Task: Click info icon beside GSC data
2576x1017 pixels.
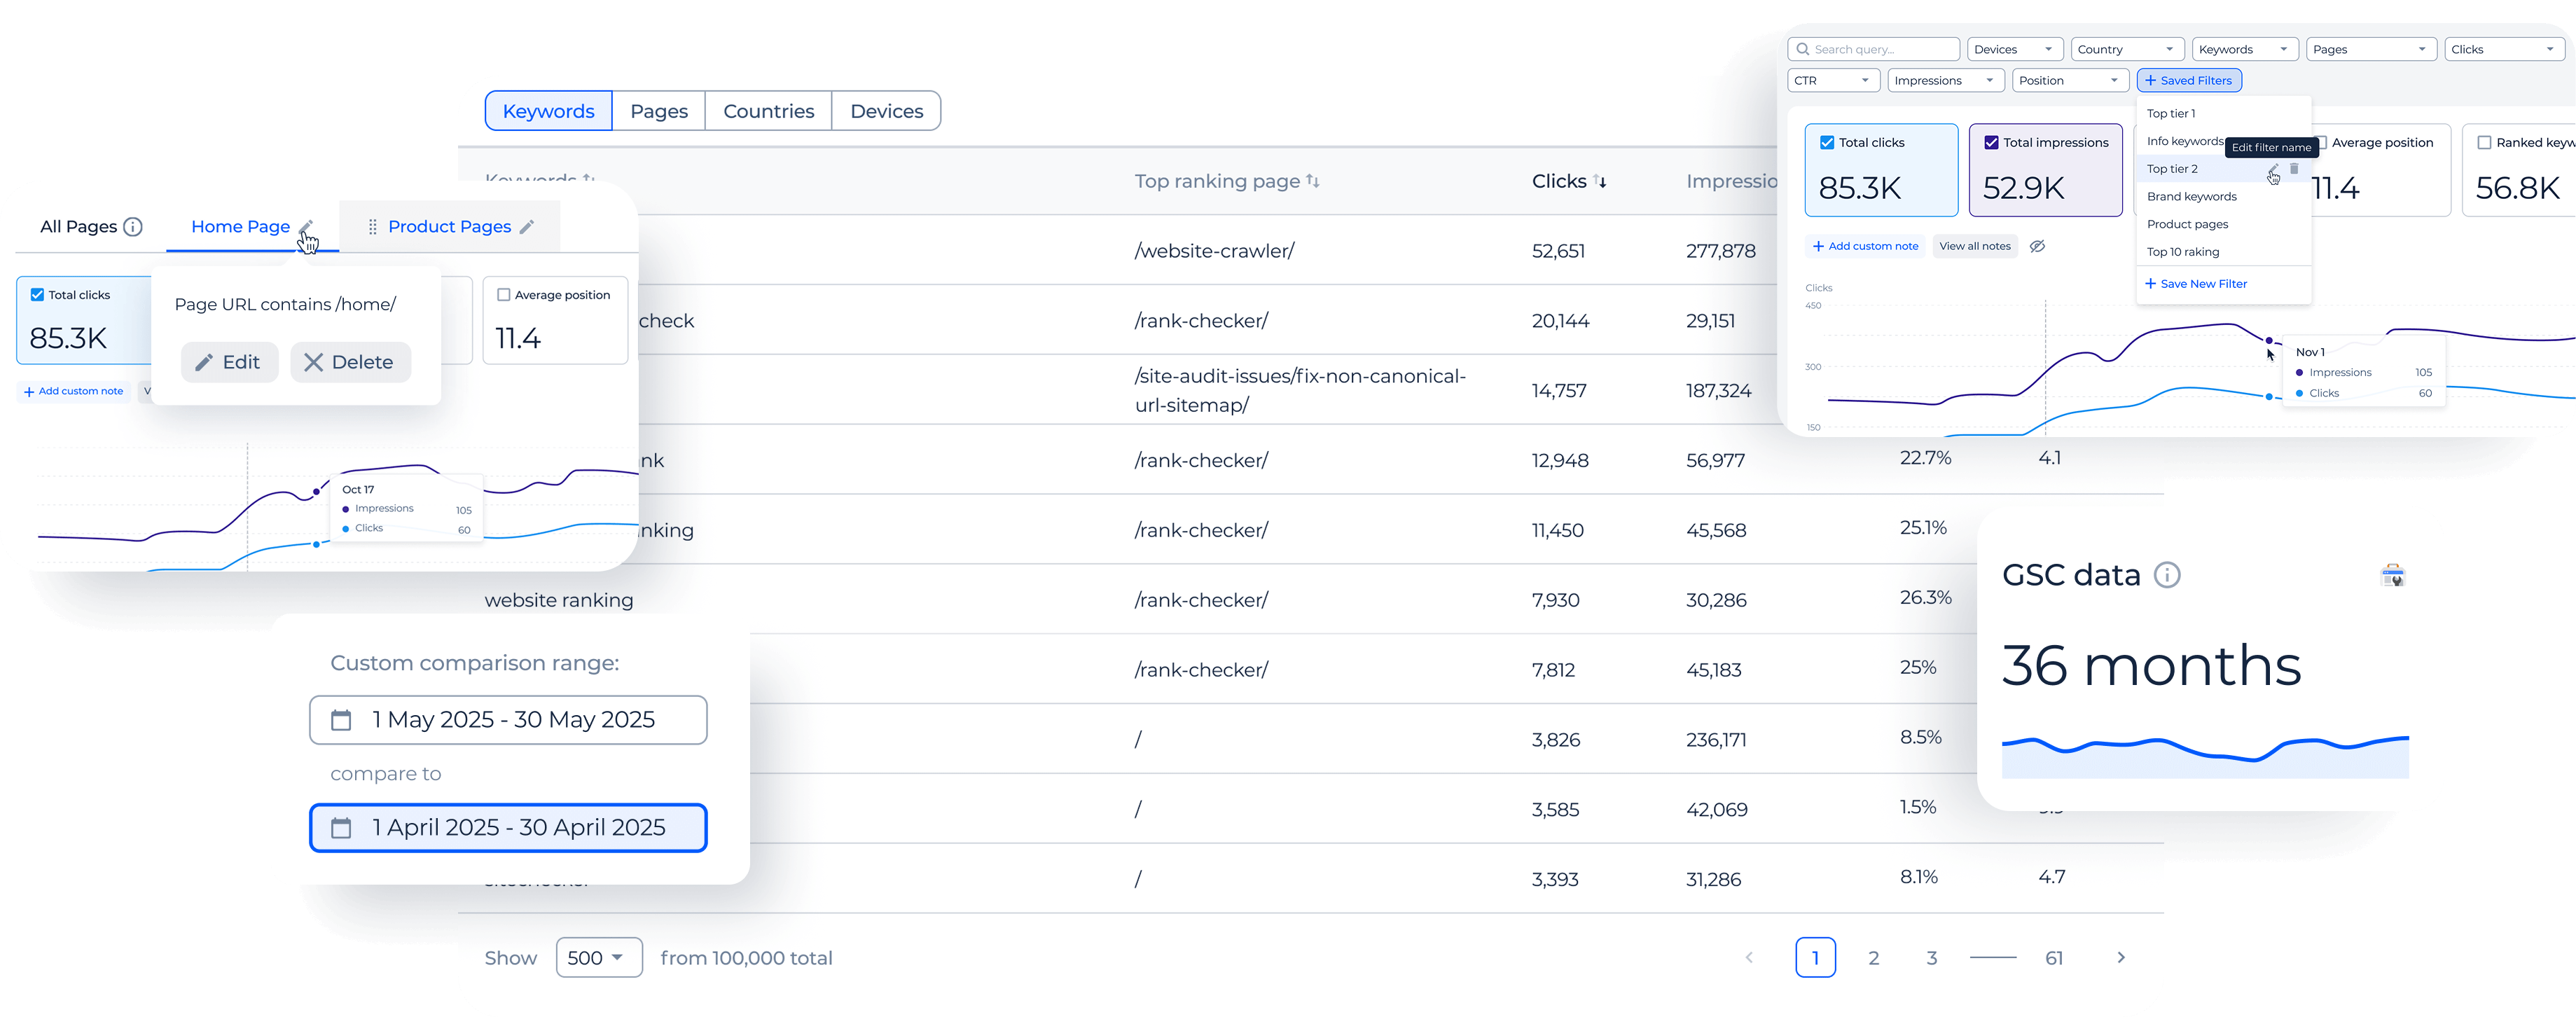Action: tap(2166, 575)
